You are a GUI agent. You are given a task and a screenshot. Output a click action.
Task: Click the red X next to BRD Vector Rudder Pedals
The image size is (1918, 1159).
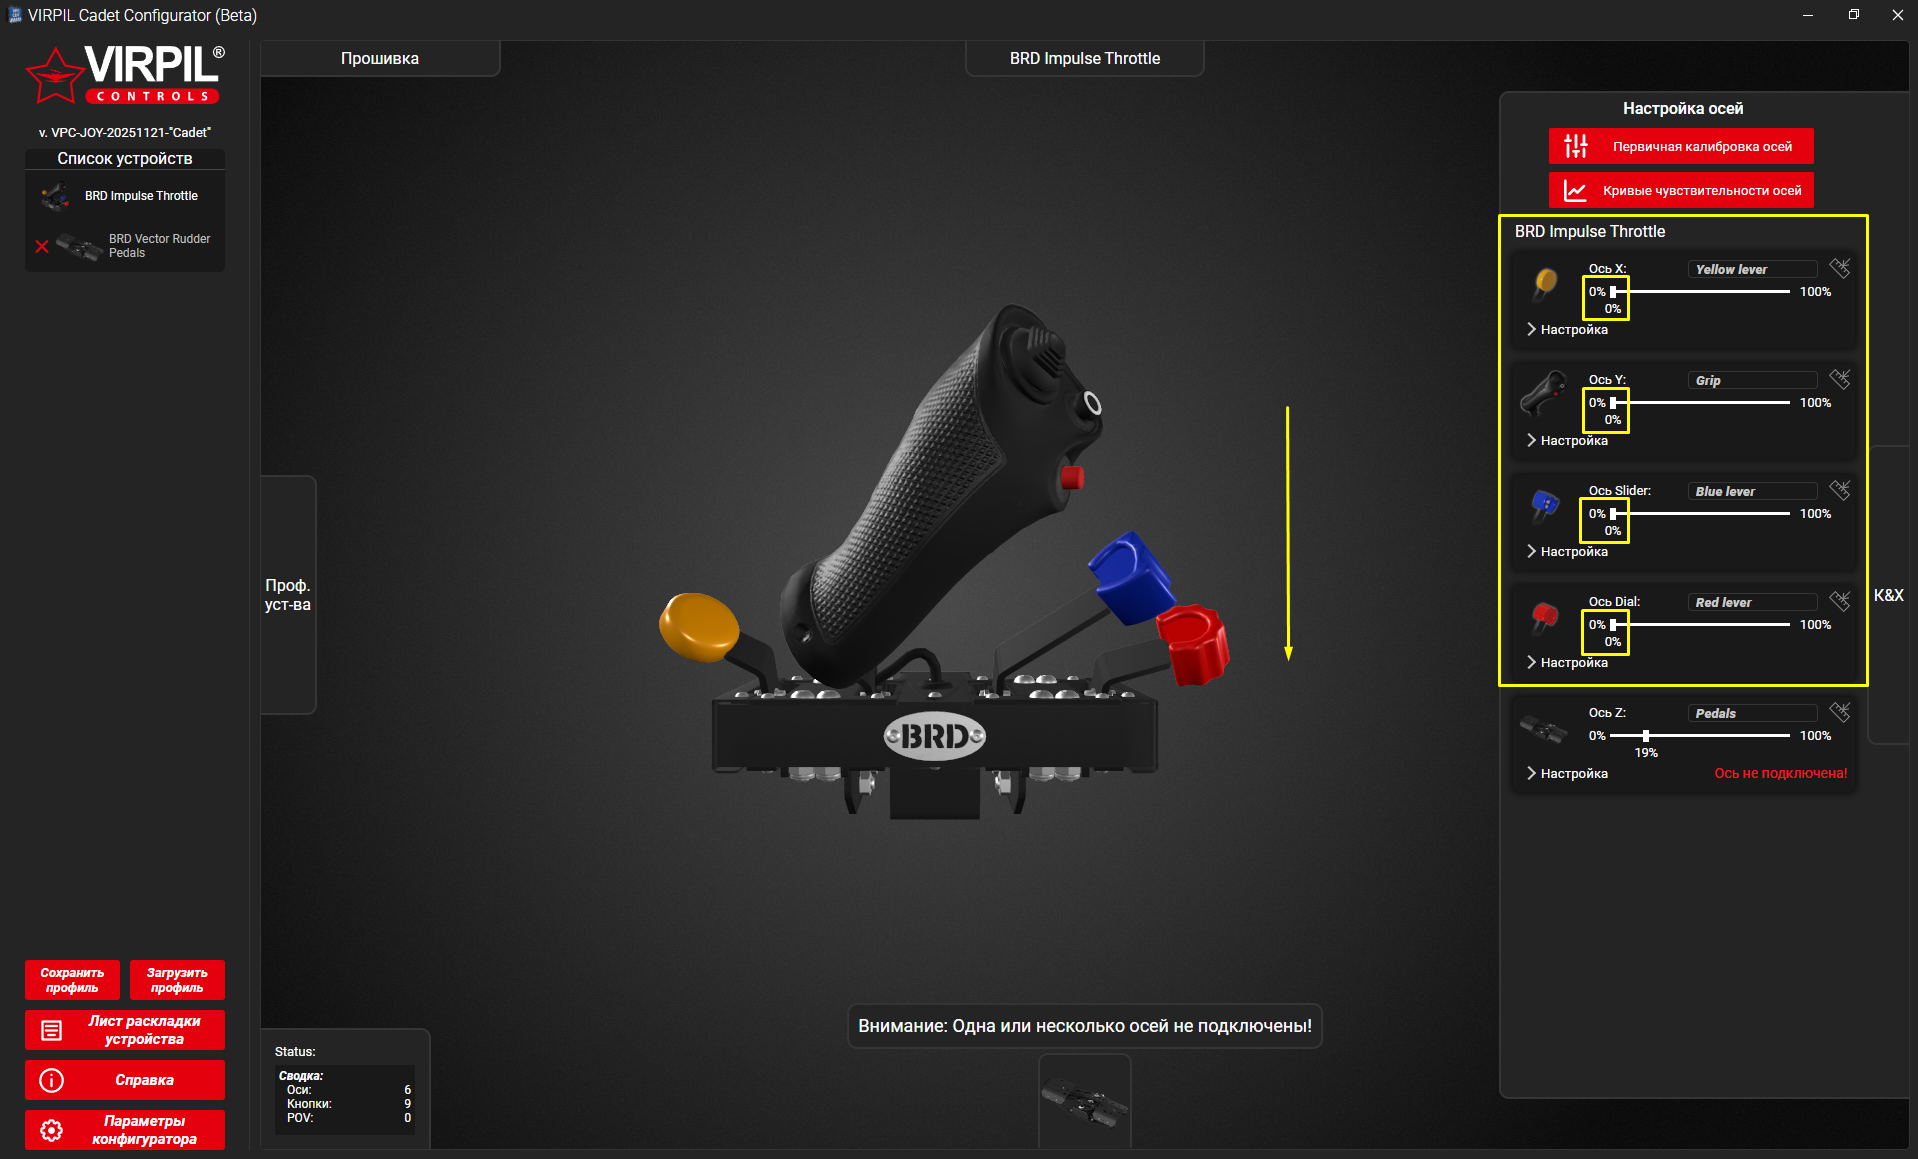42,246
